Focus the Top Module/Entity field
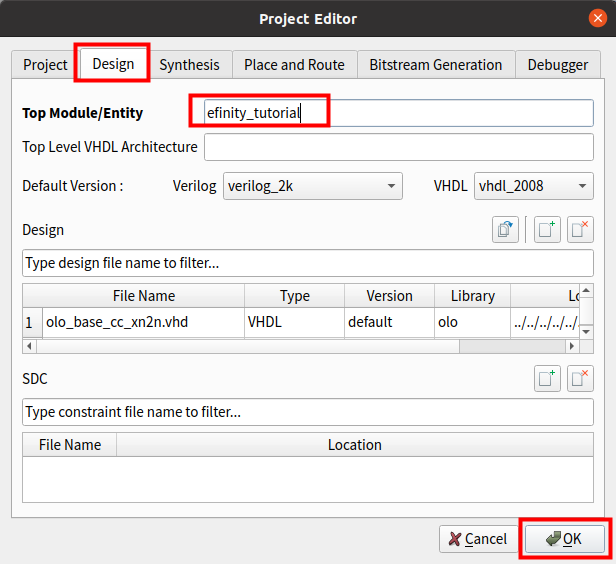The width and height of the screenshot is (616, 564). tap(398, 113)
